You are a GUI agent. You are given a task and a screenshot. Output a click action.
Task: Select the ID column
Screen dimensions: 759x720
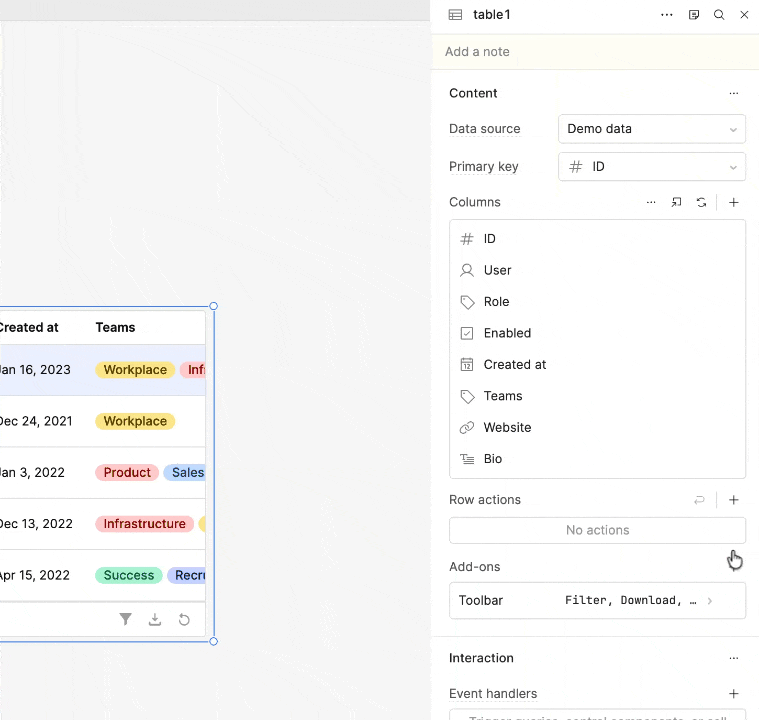[x=597, y=239]
